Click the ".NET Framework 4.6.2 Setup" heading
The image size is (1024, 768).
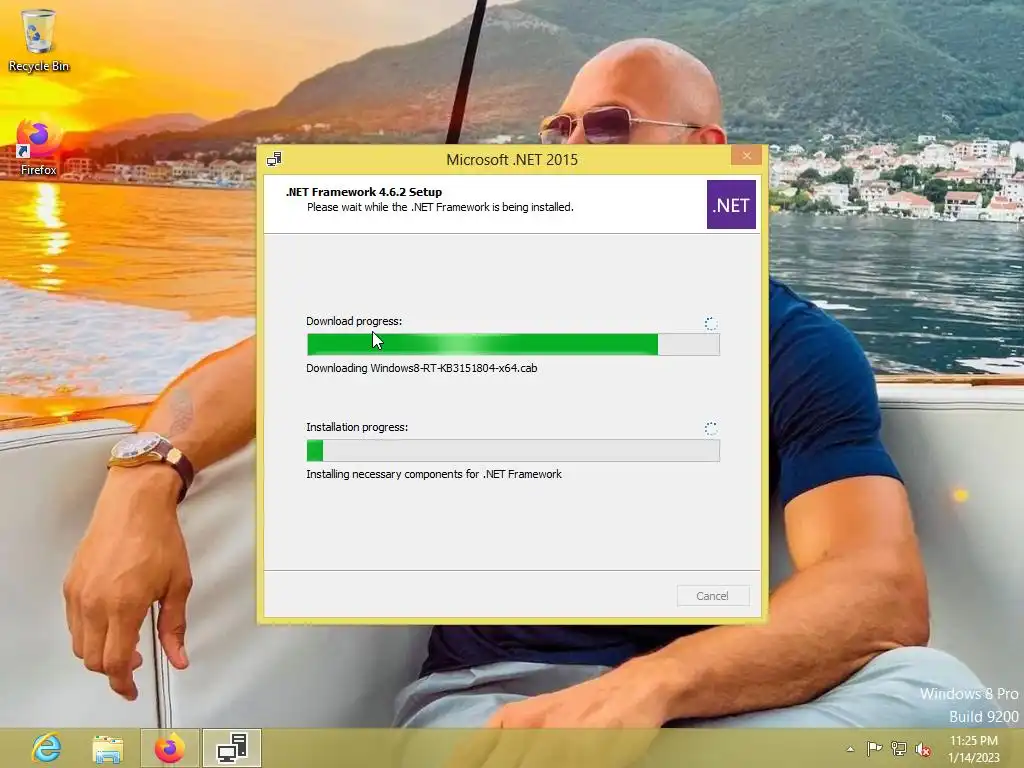(x=364, y=192)
